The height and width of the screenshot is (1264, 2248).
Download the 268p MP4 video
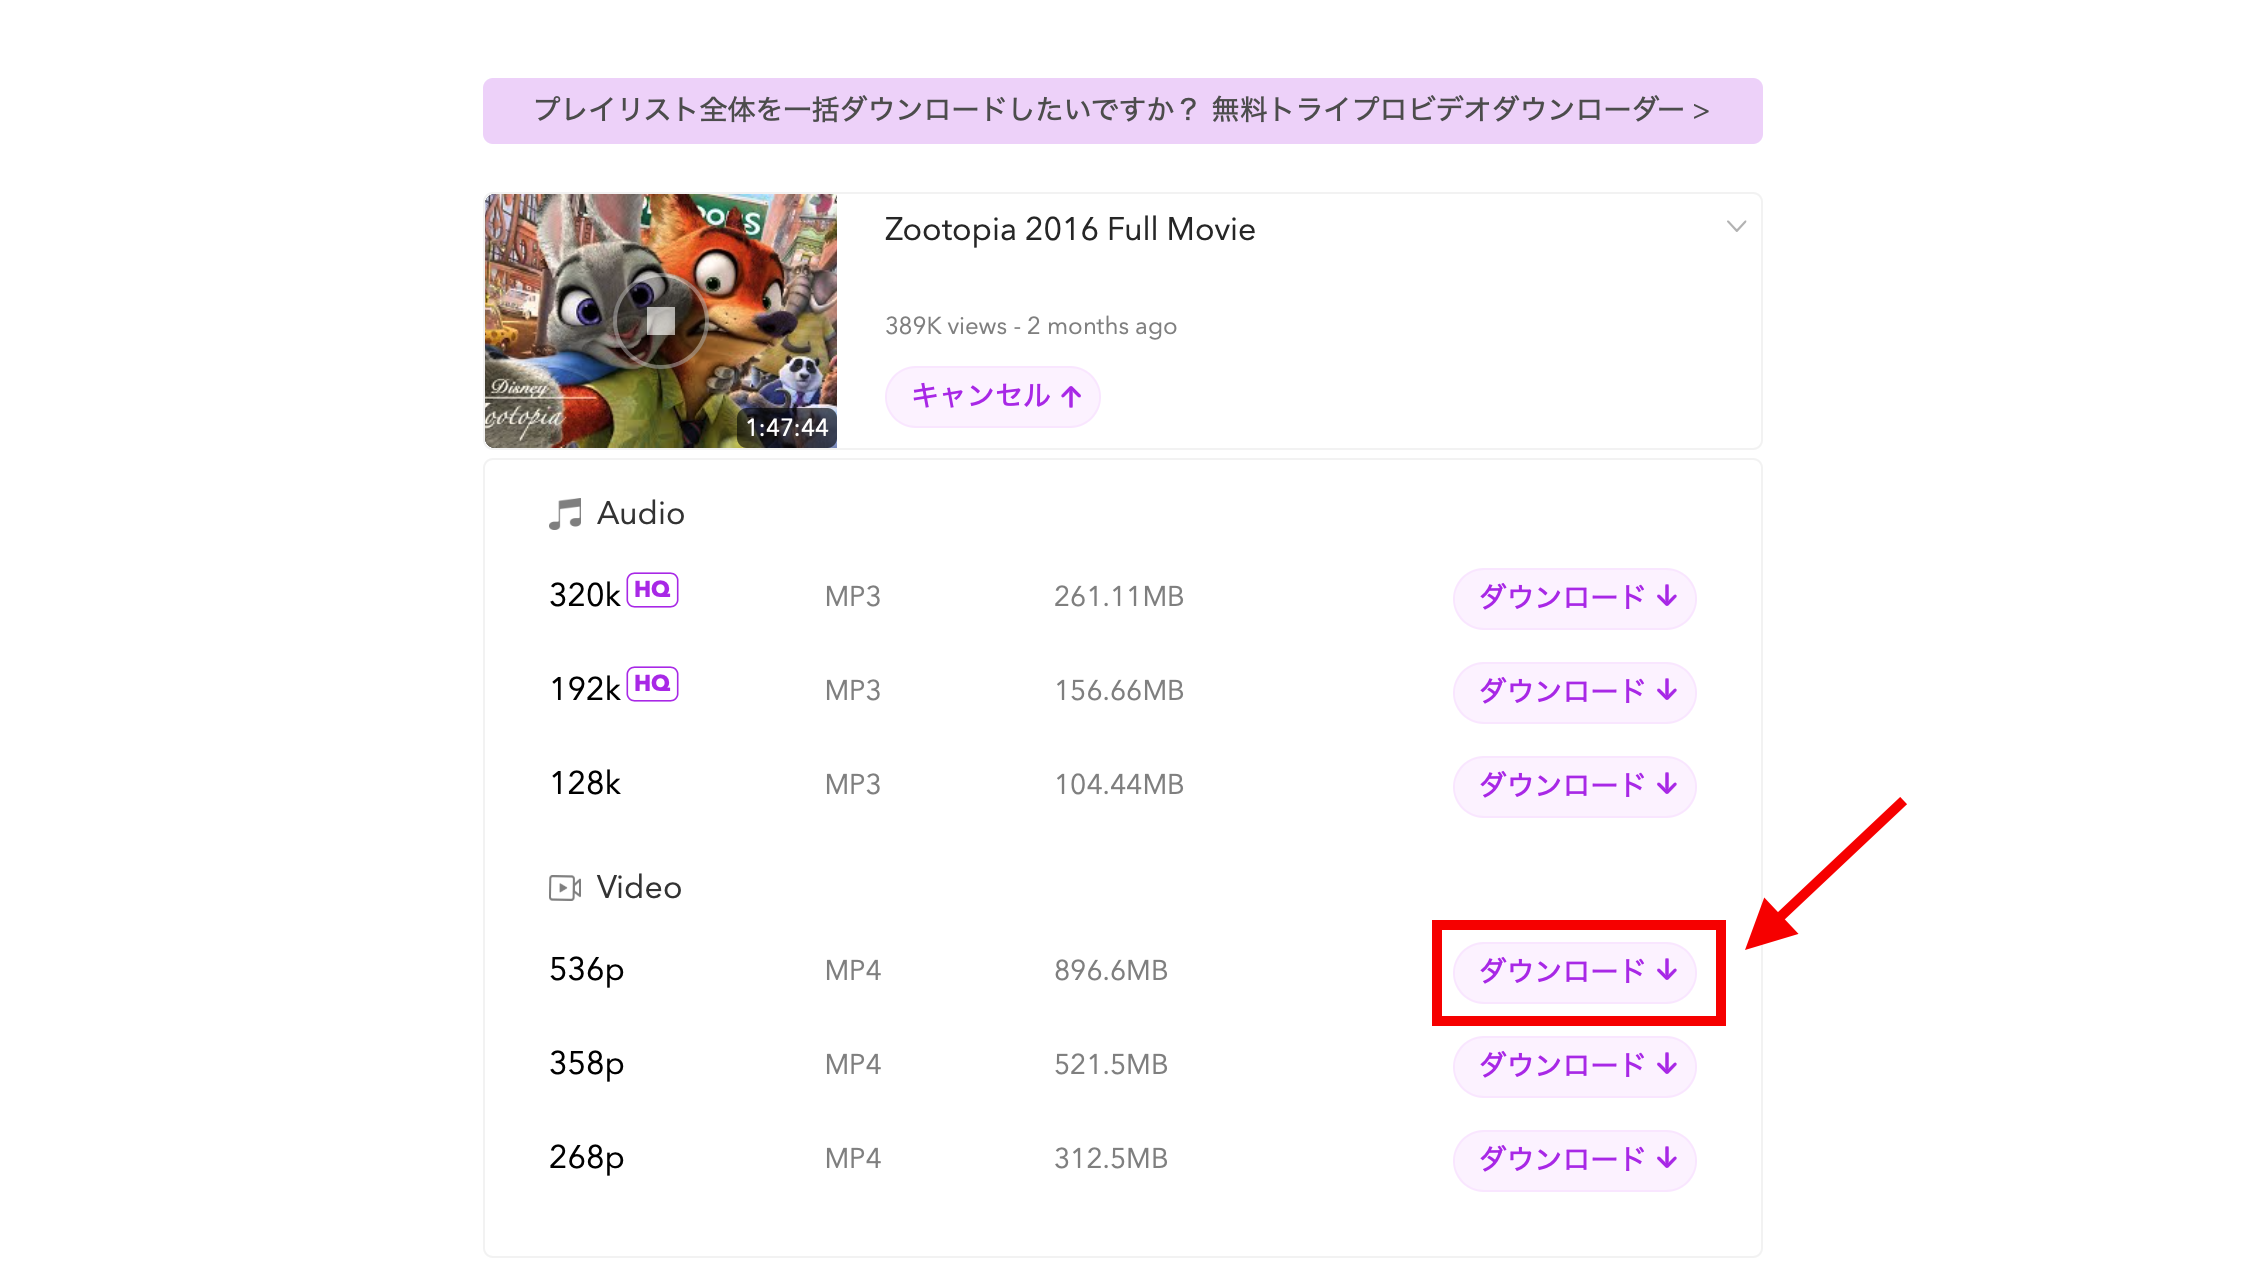click(1575, 1160)
